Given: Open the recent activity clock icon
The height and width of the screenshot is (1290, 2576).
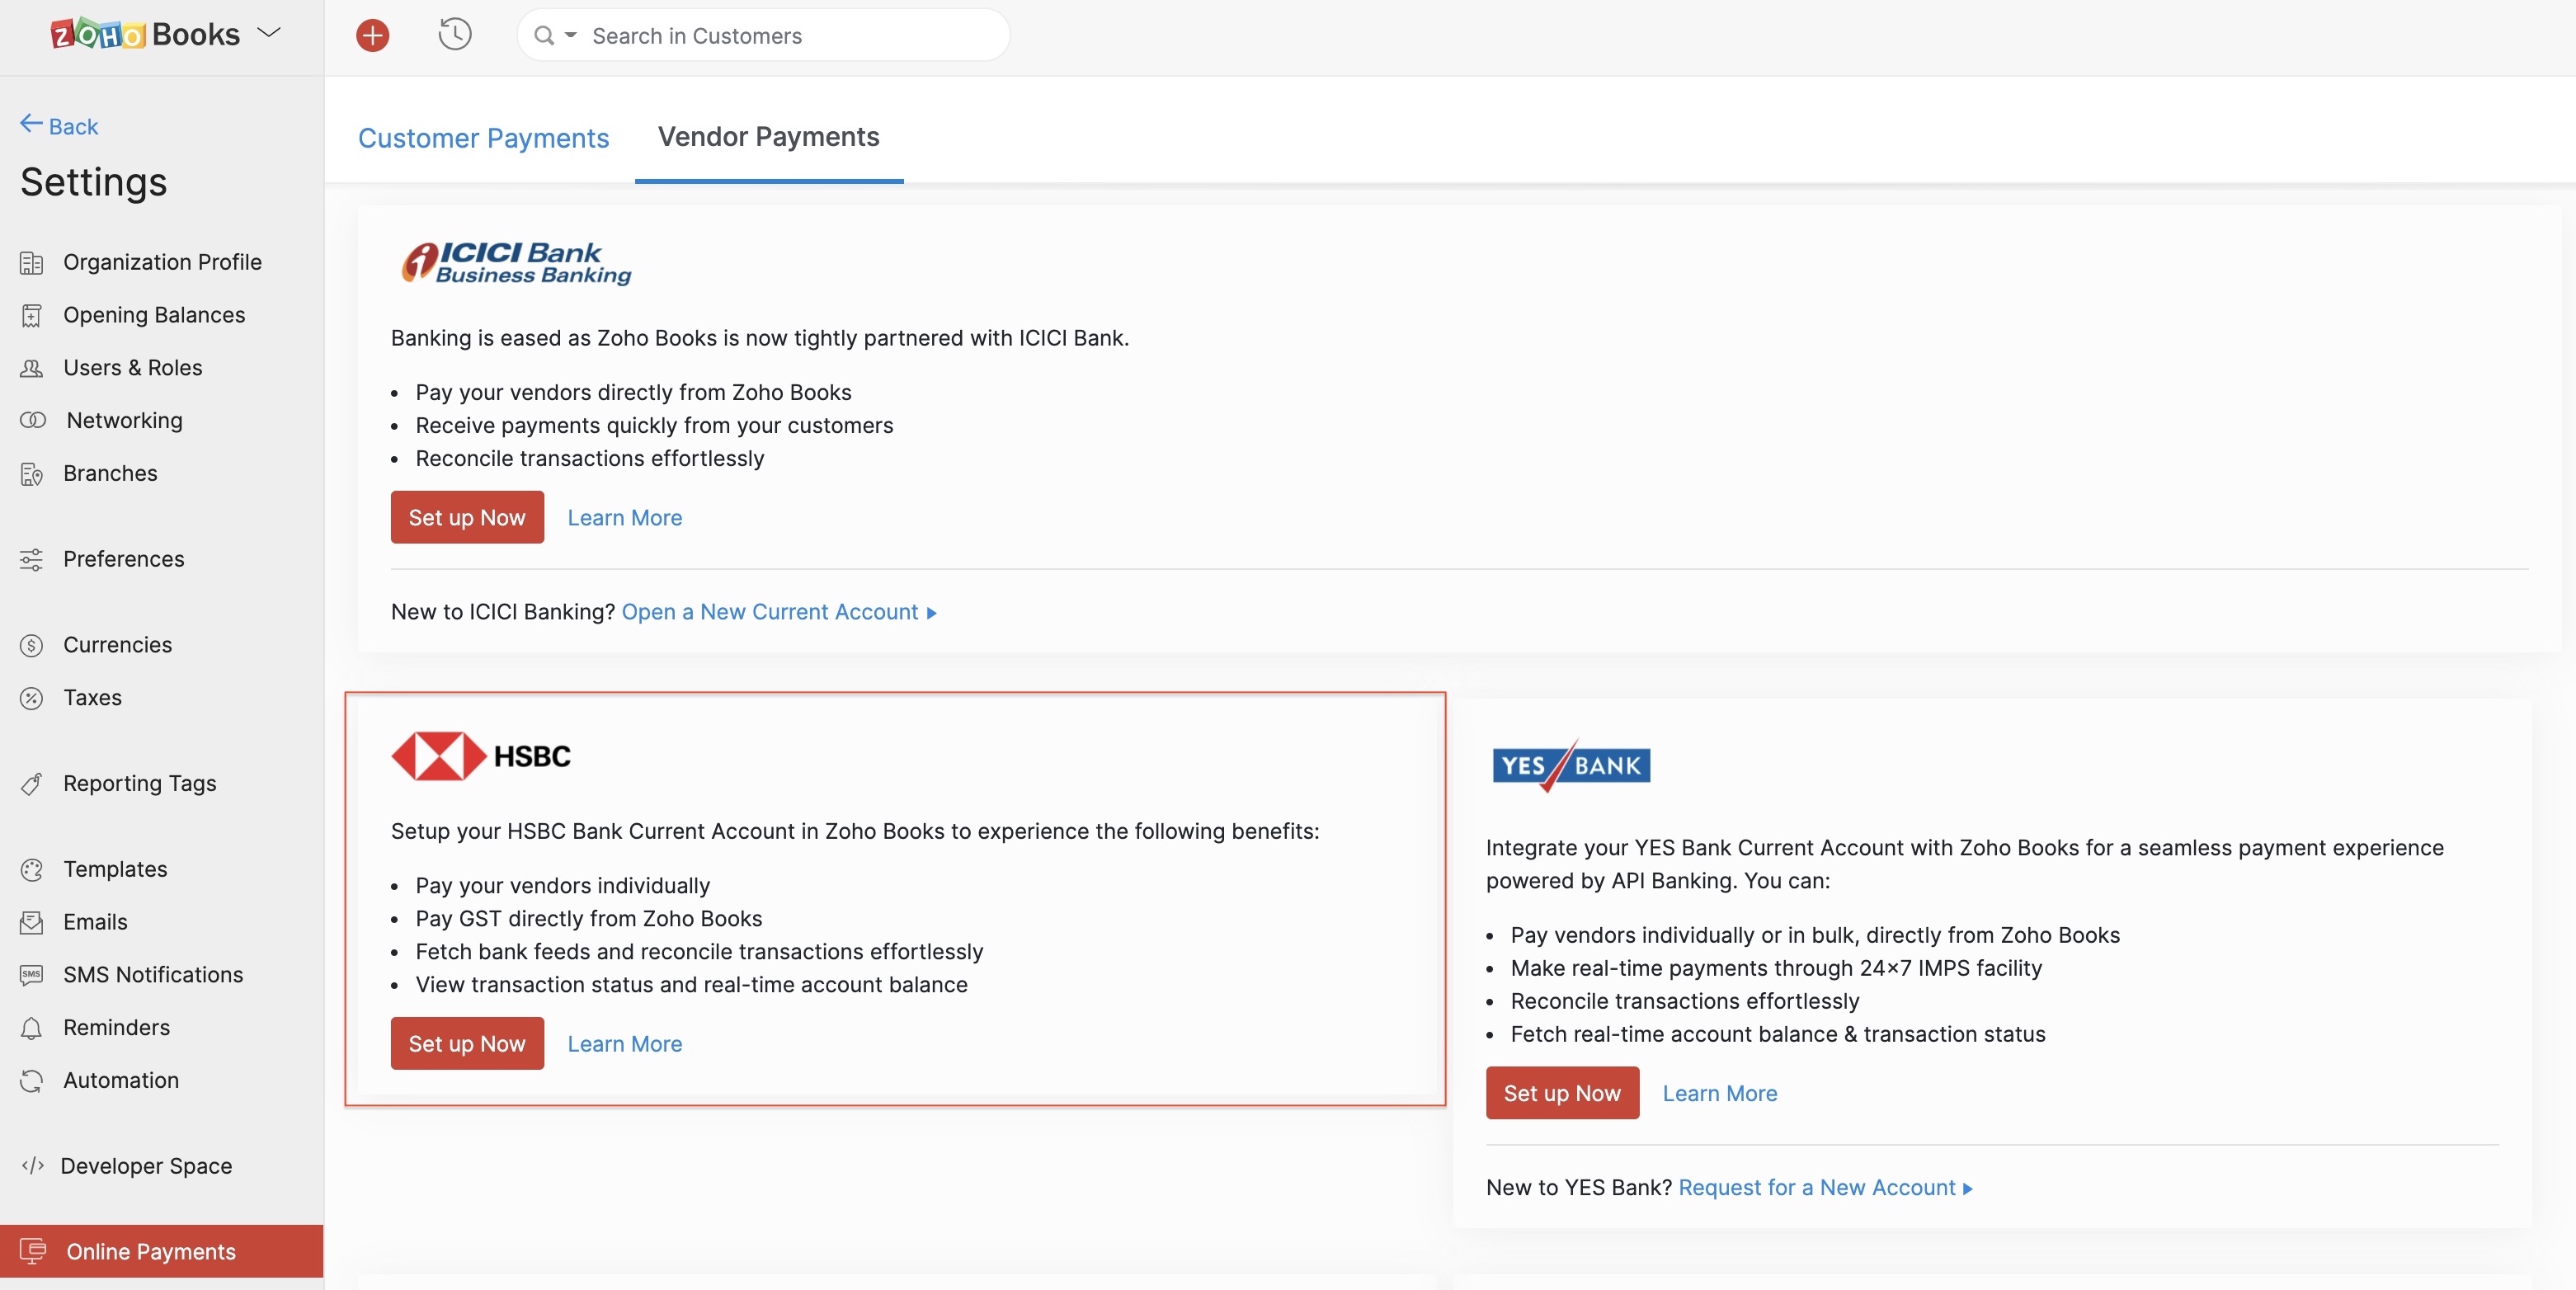Looking at the screenshot, I should (455, 35).
